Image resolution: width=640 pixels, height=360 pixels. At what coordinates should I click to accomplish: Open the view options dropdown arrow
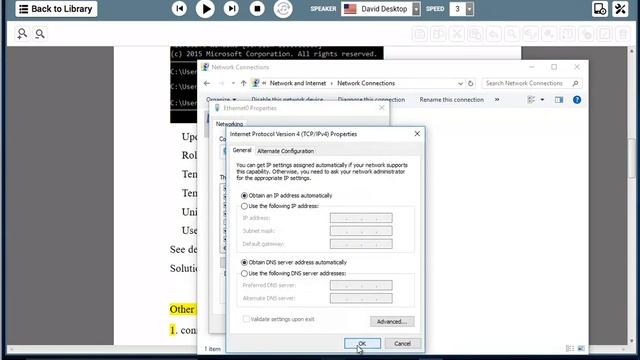tap(542, 100)
